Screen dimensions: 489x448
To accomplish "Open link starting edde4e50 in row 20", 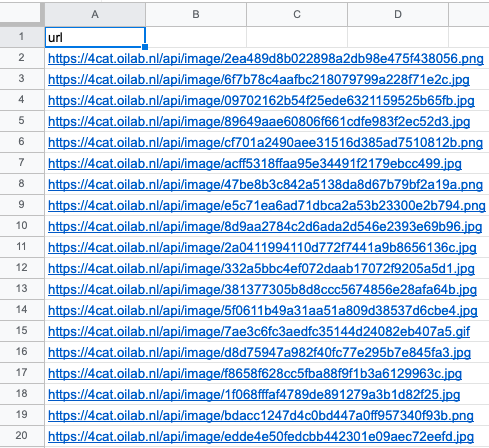I will coord(261,437).
